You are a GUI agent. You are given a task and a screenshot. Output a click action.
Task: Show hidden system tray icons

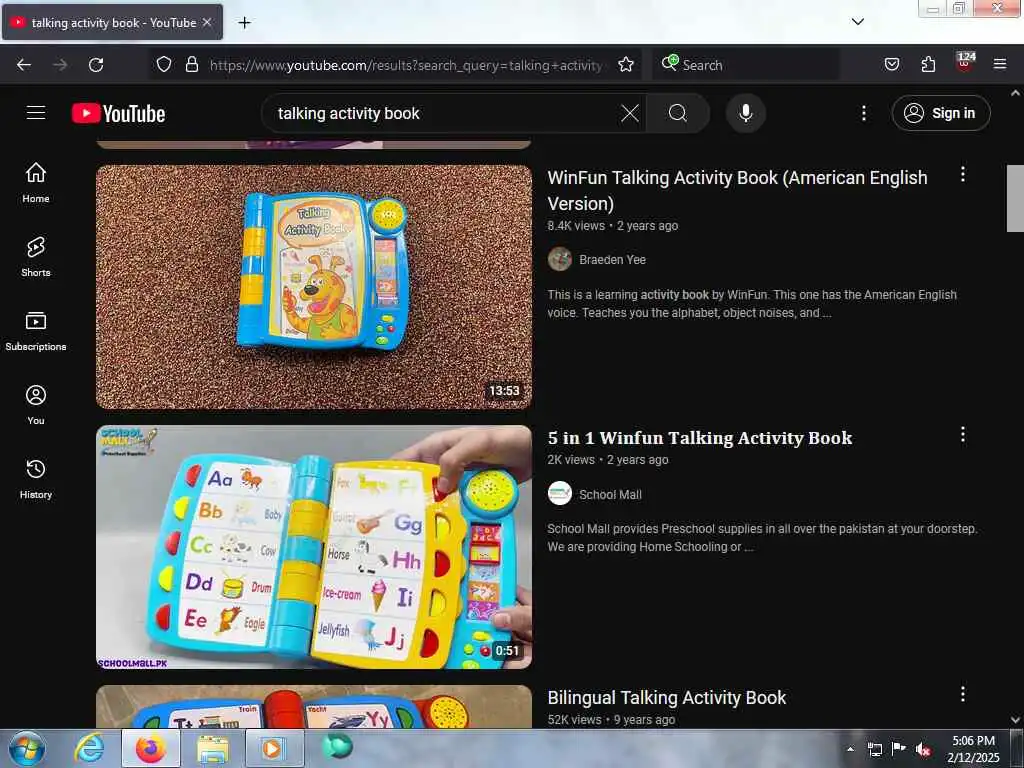point(850,749)
